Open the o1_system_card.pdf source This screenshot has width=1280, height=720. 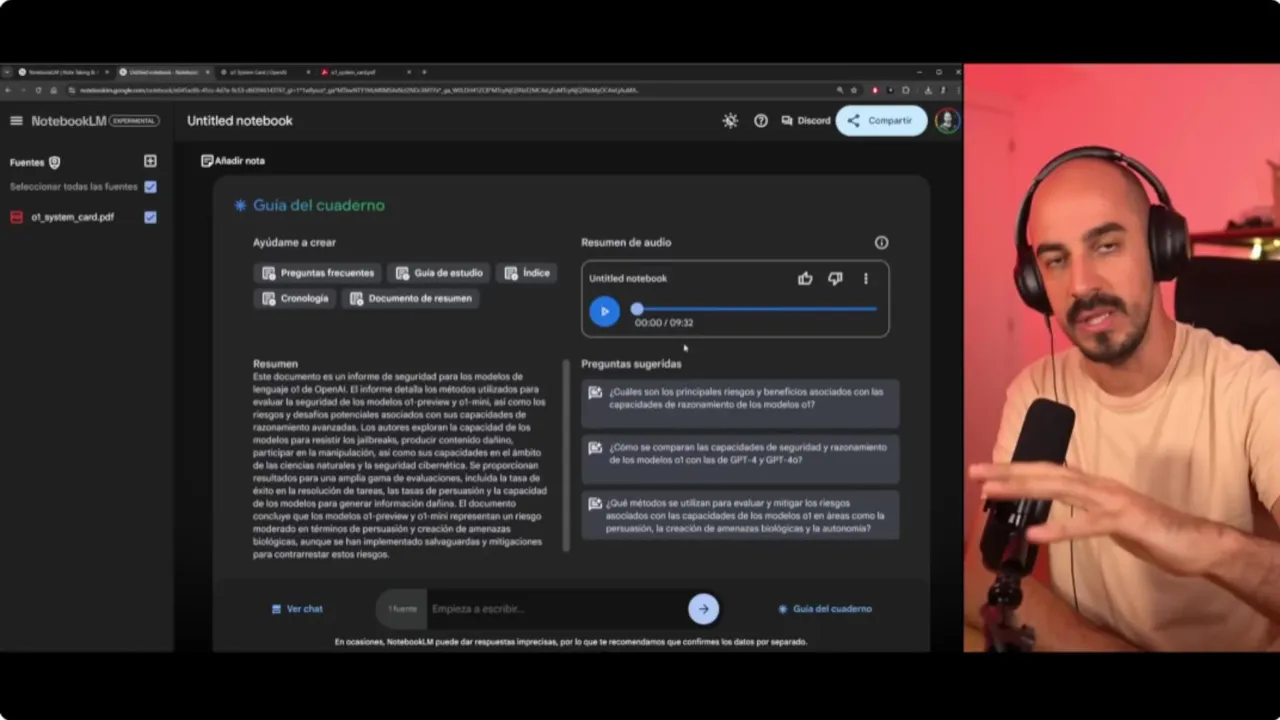coord(72,217)
